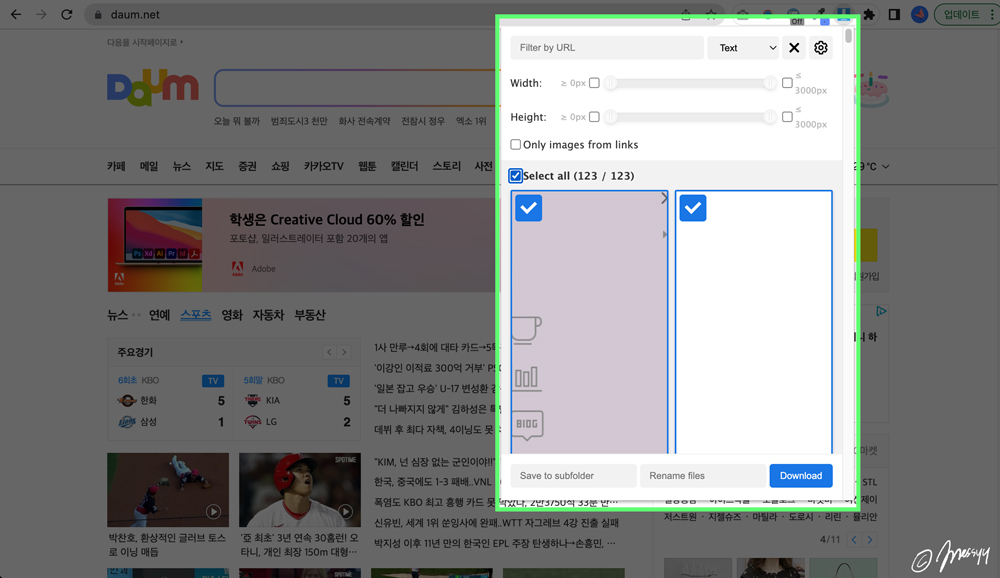
Task: Click the browser profile avatar
Action: [x=919, y=14]
